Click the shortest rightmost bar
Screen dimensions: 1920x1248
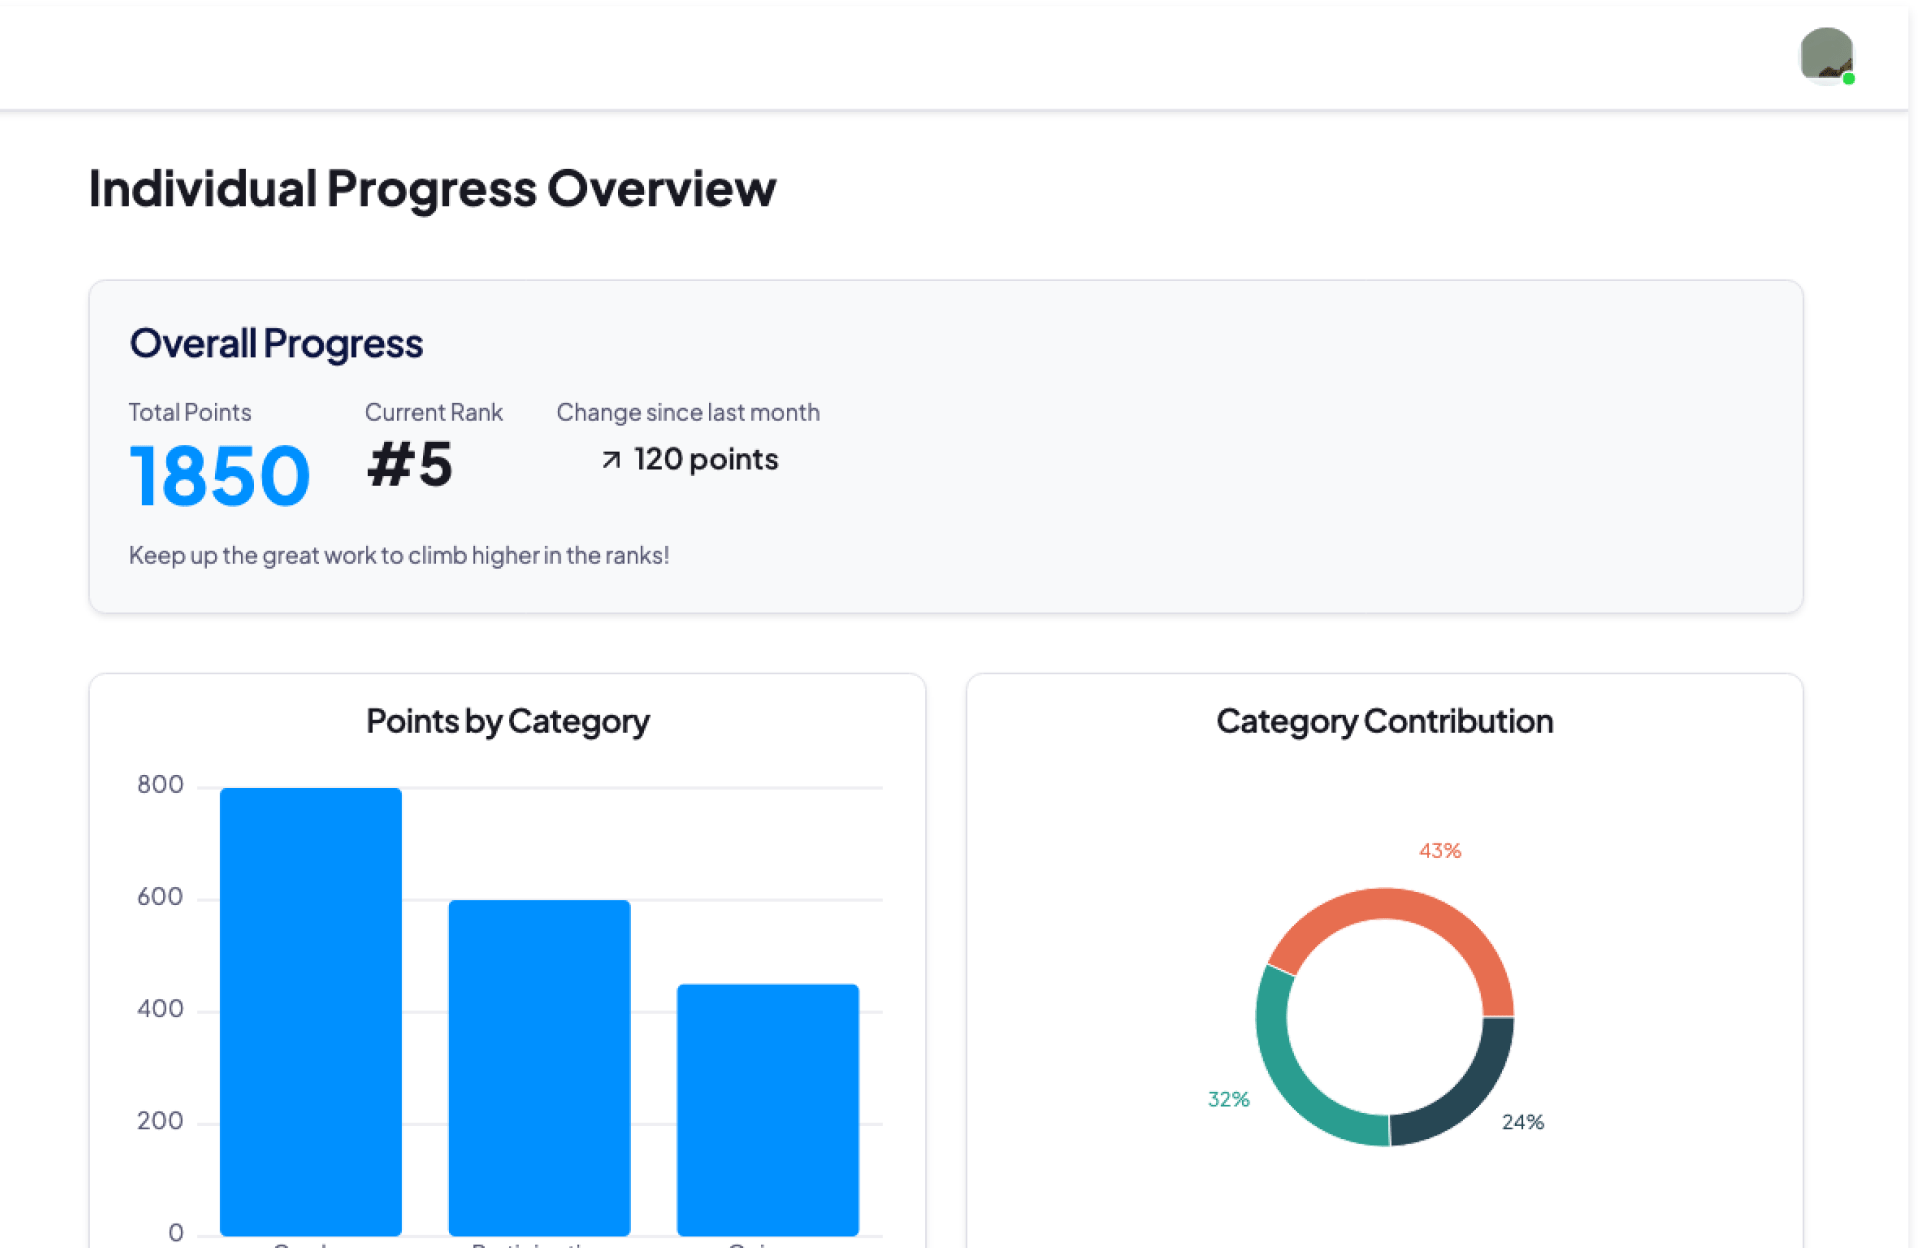click(767, 1108)
